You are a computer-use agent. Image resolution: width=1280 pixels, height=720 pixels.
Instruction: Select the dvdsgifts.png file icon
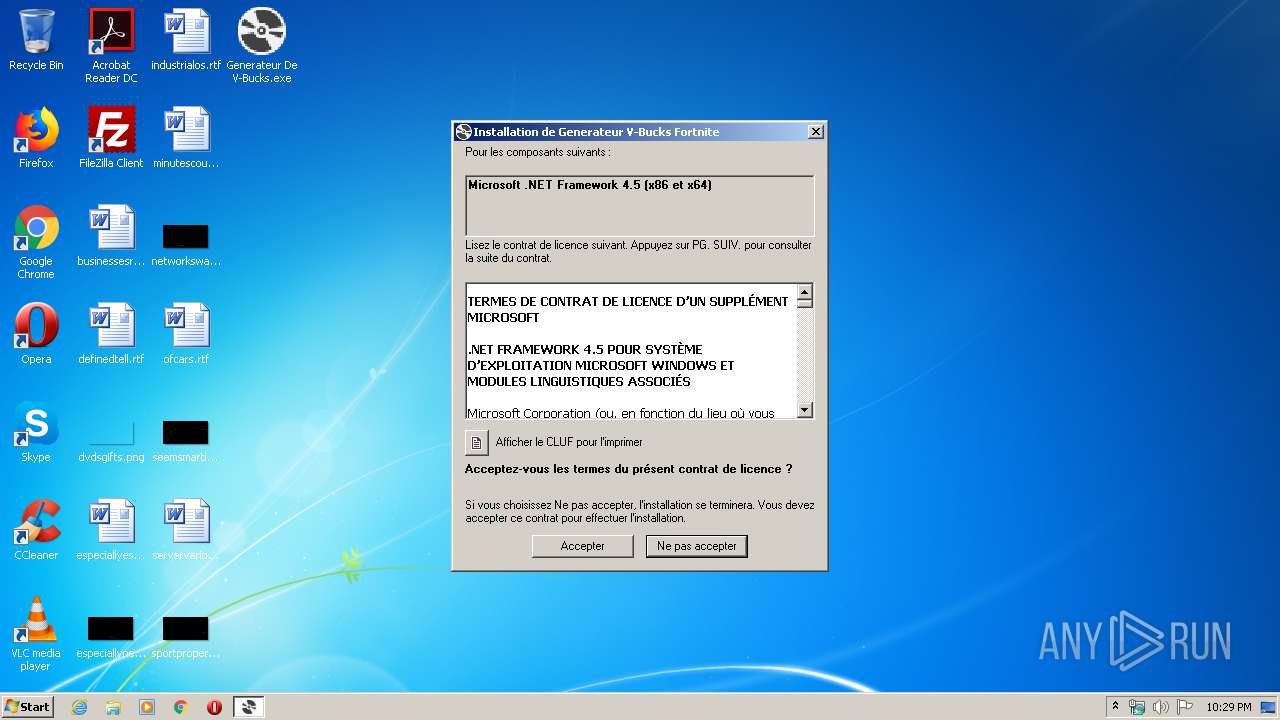(111, 440)
